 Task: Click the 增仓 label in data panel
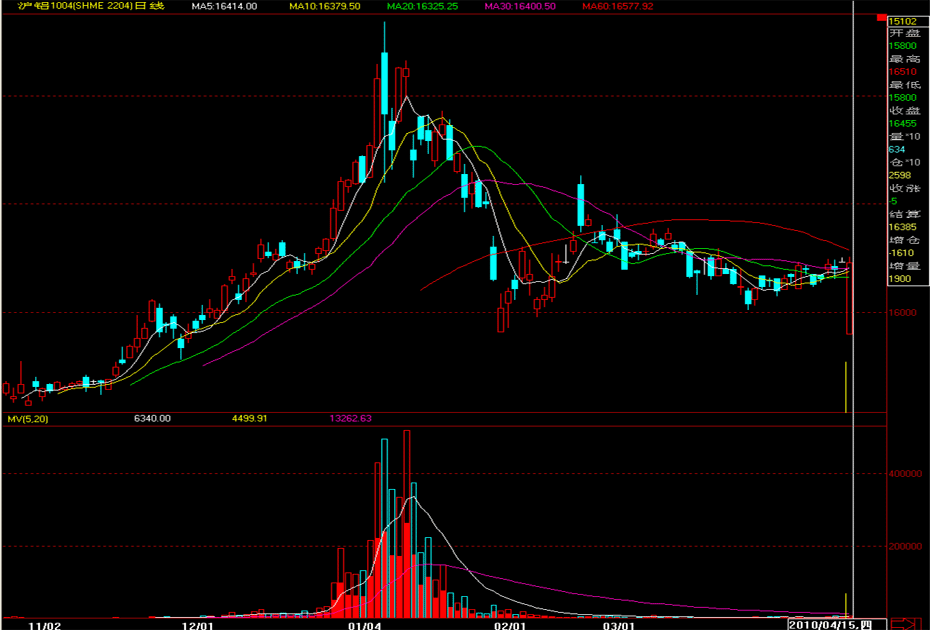[x=904, y=240]
